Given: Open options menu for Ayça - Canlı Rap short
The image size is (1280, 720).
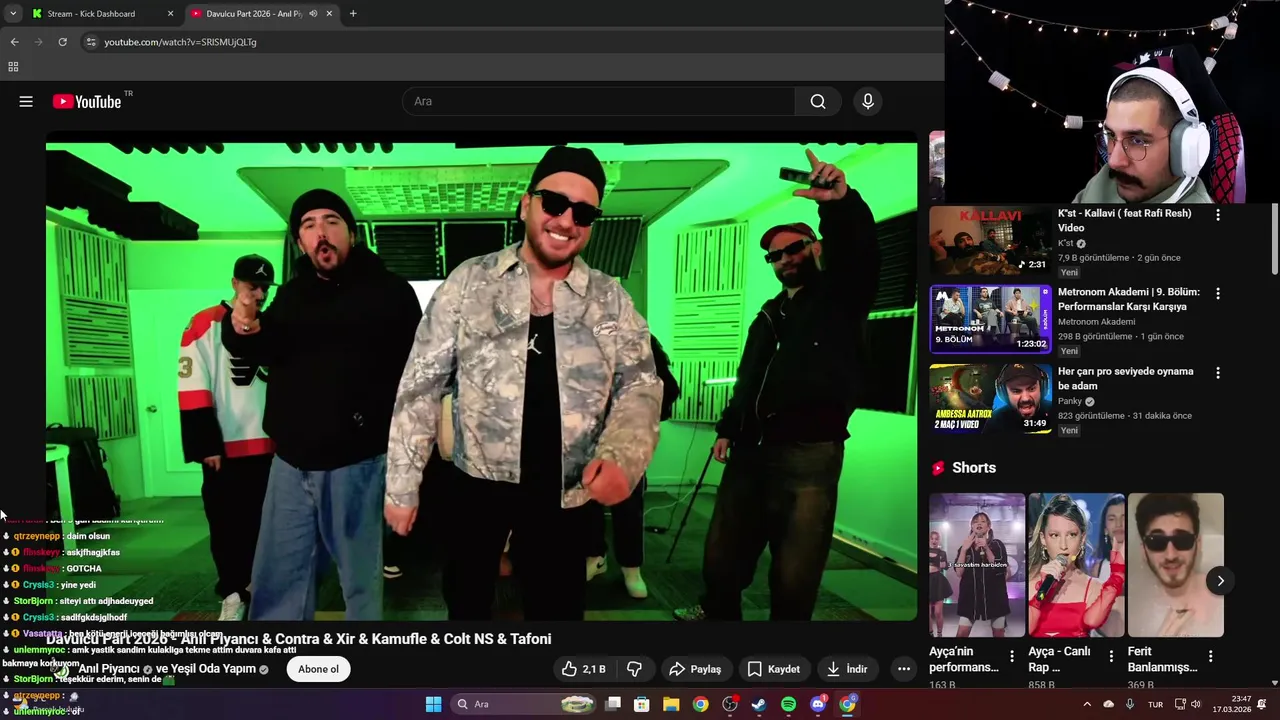Looking at the screenshot, I should coord(1111,657).
